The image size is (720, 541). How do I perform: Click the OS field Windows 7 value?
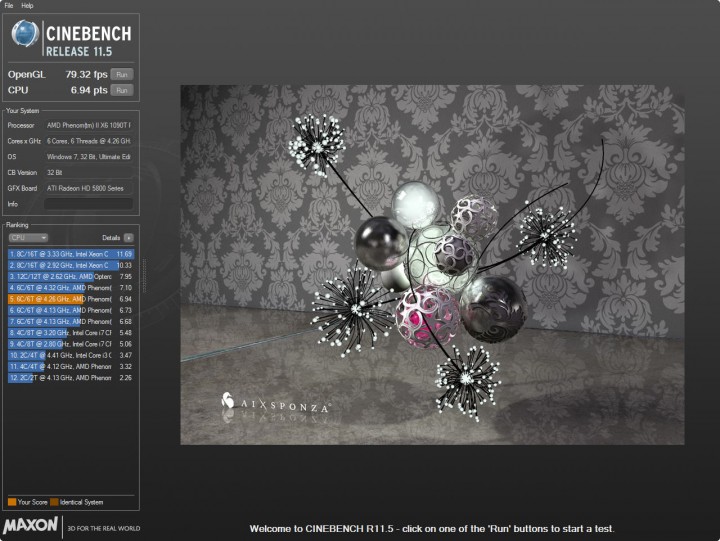click(x=88, y=157)
